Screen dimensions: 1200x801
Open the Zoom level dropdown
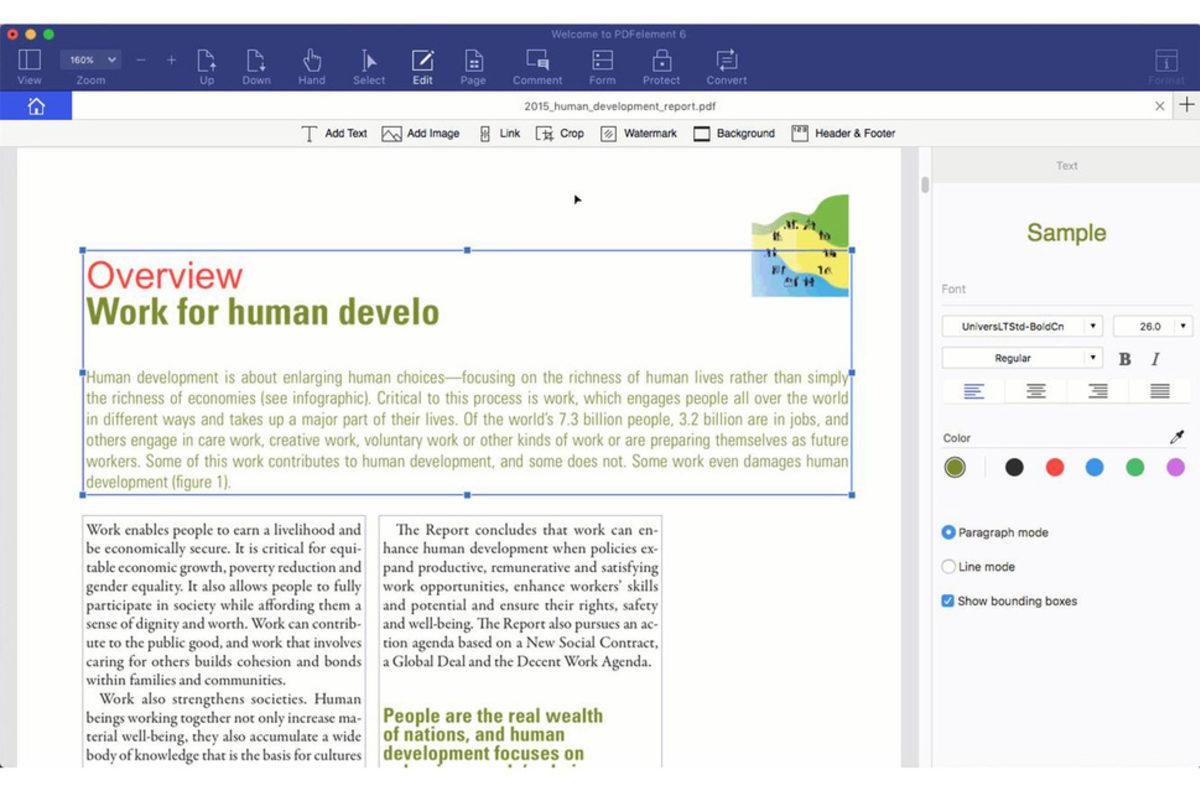pos(90,58)
